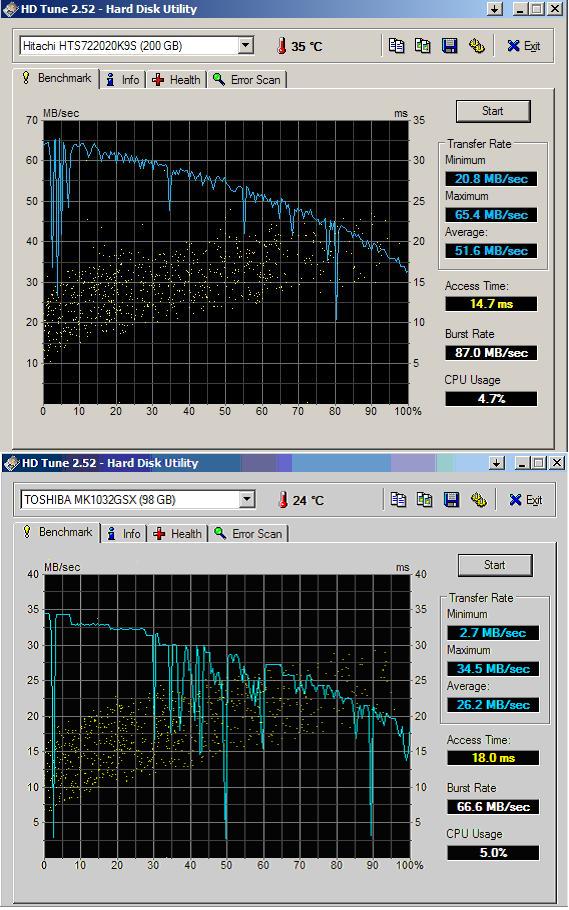Viewport: 569px width, 910px height.
Task: Copy text icon in TOSHIBA window toolbar
Action: pyautogui.click(x=398, y=500)
